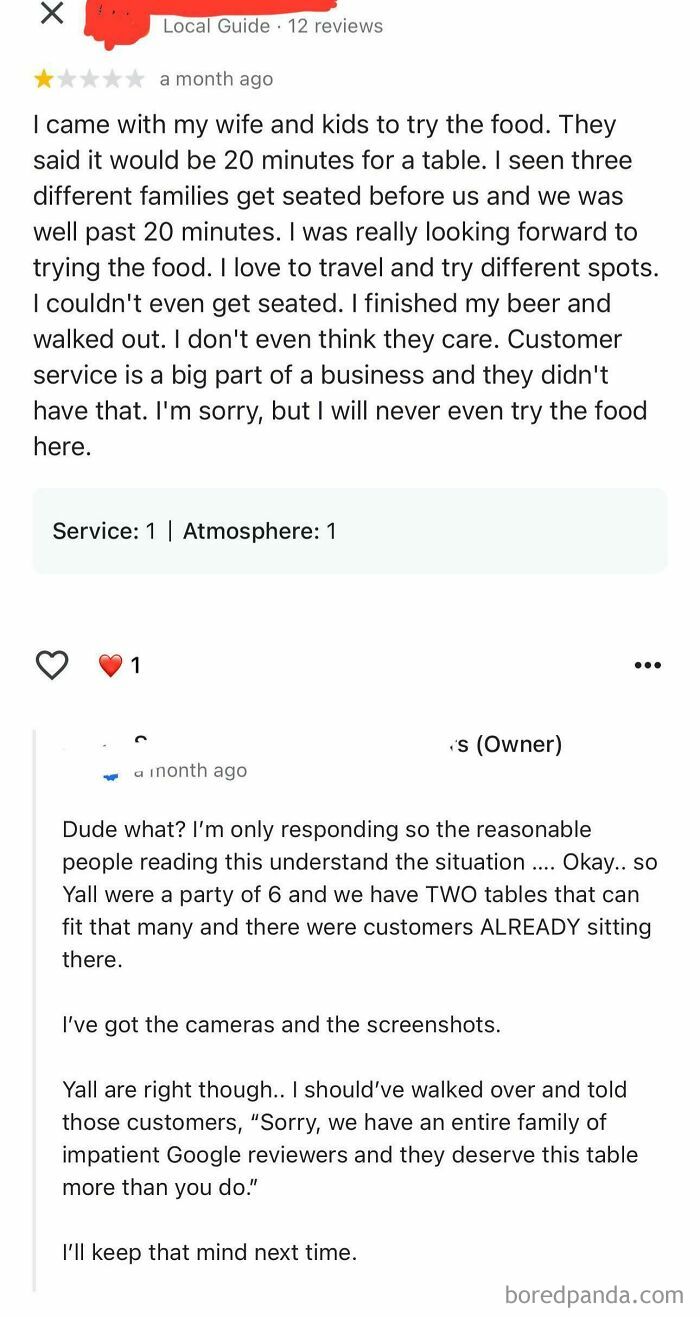Click the review's 'a month ago' timestamp
Image resolution: width=700 pixels, height=1317 pixels.
click(216, 78)
